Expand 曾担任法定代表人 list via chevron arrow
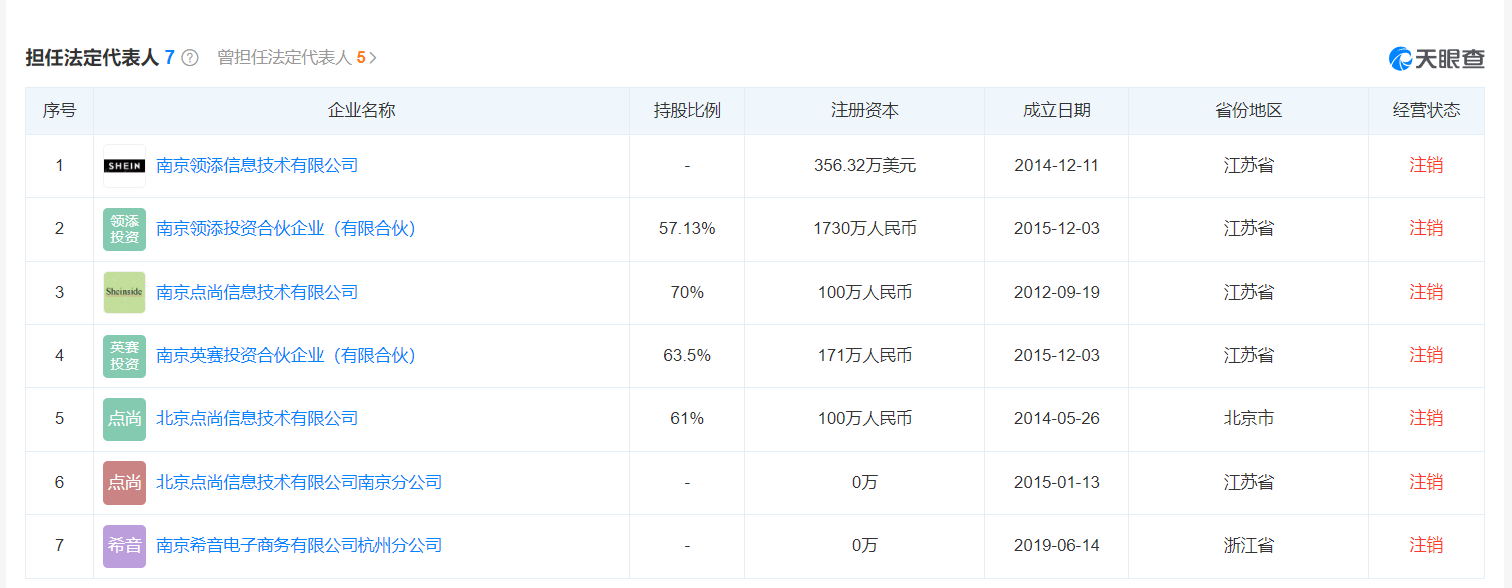1512x588 pixels. coord(373,58)
